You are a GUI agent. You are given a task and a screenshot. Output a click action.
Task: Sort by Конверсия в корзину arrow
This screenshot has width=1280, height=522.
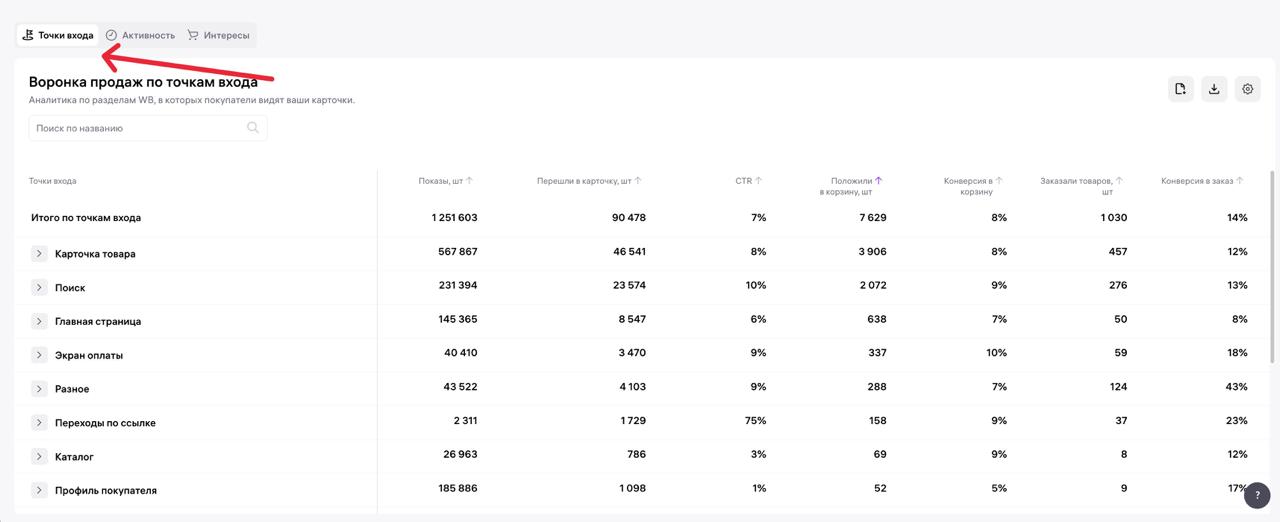click(x=999, y=181)
